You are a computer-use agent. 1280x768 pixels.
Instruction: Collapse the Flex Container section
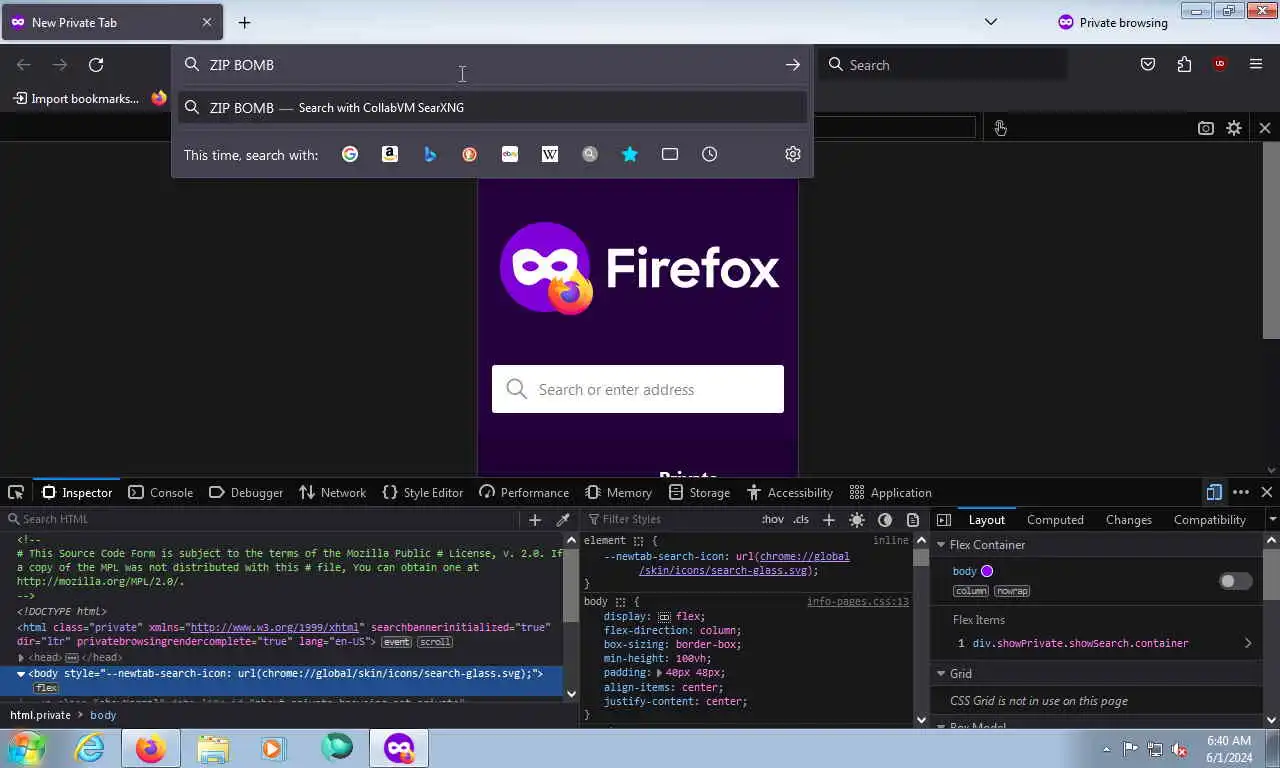(x=941, y=545)
